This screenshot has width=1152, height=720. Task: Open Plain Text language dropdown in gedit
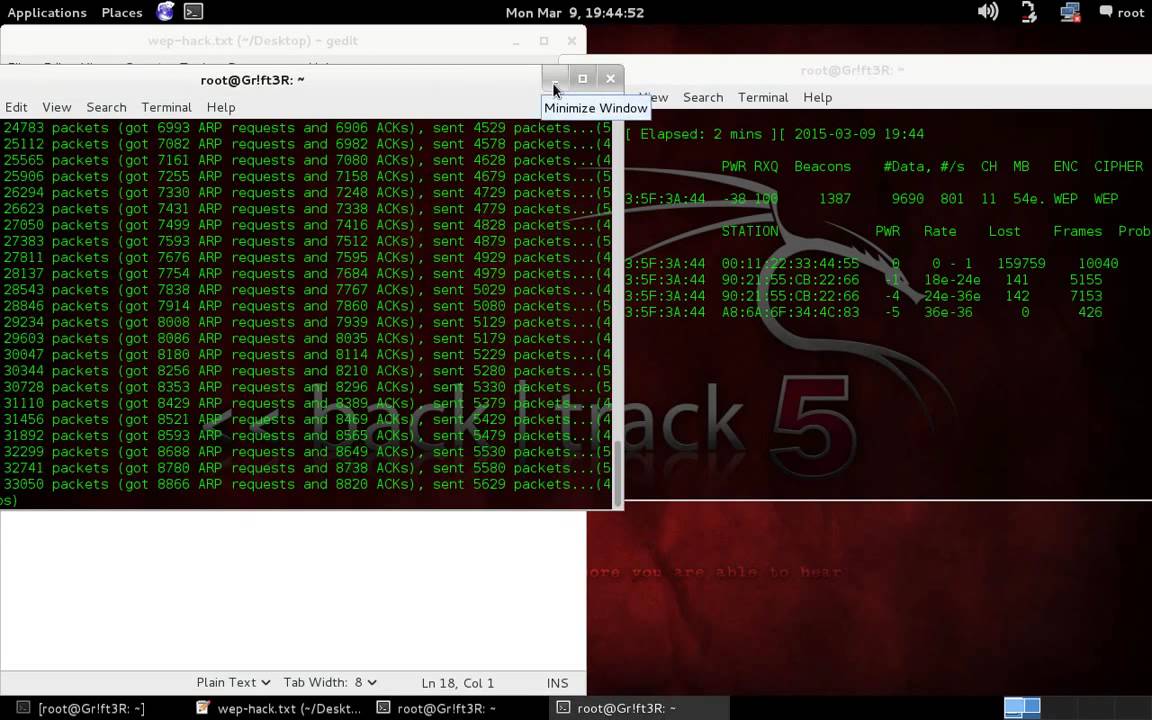(x=233, y=683)
